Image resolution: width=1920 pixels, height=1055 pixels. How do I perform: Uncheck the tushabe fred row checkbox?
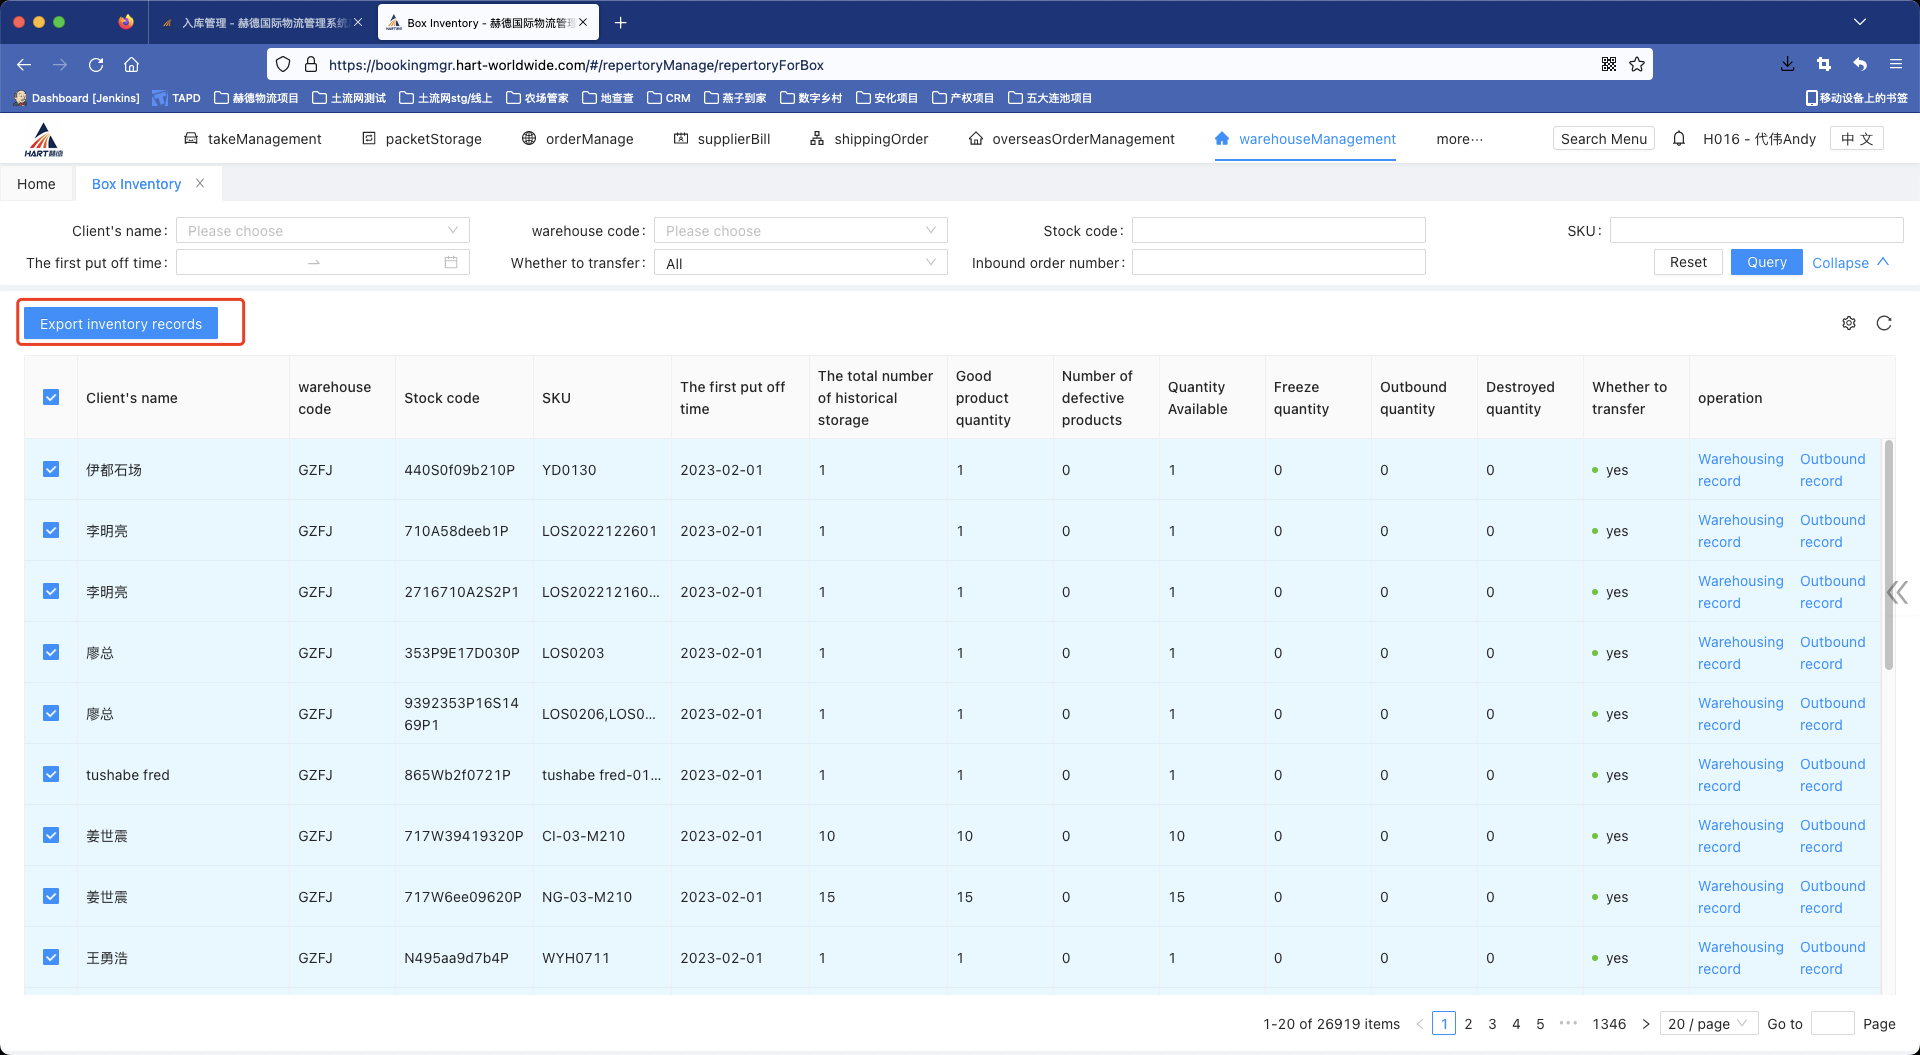coord(51,774)
